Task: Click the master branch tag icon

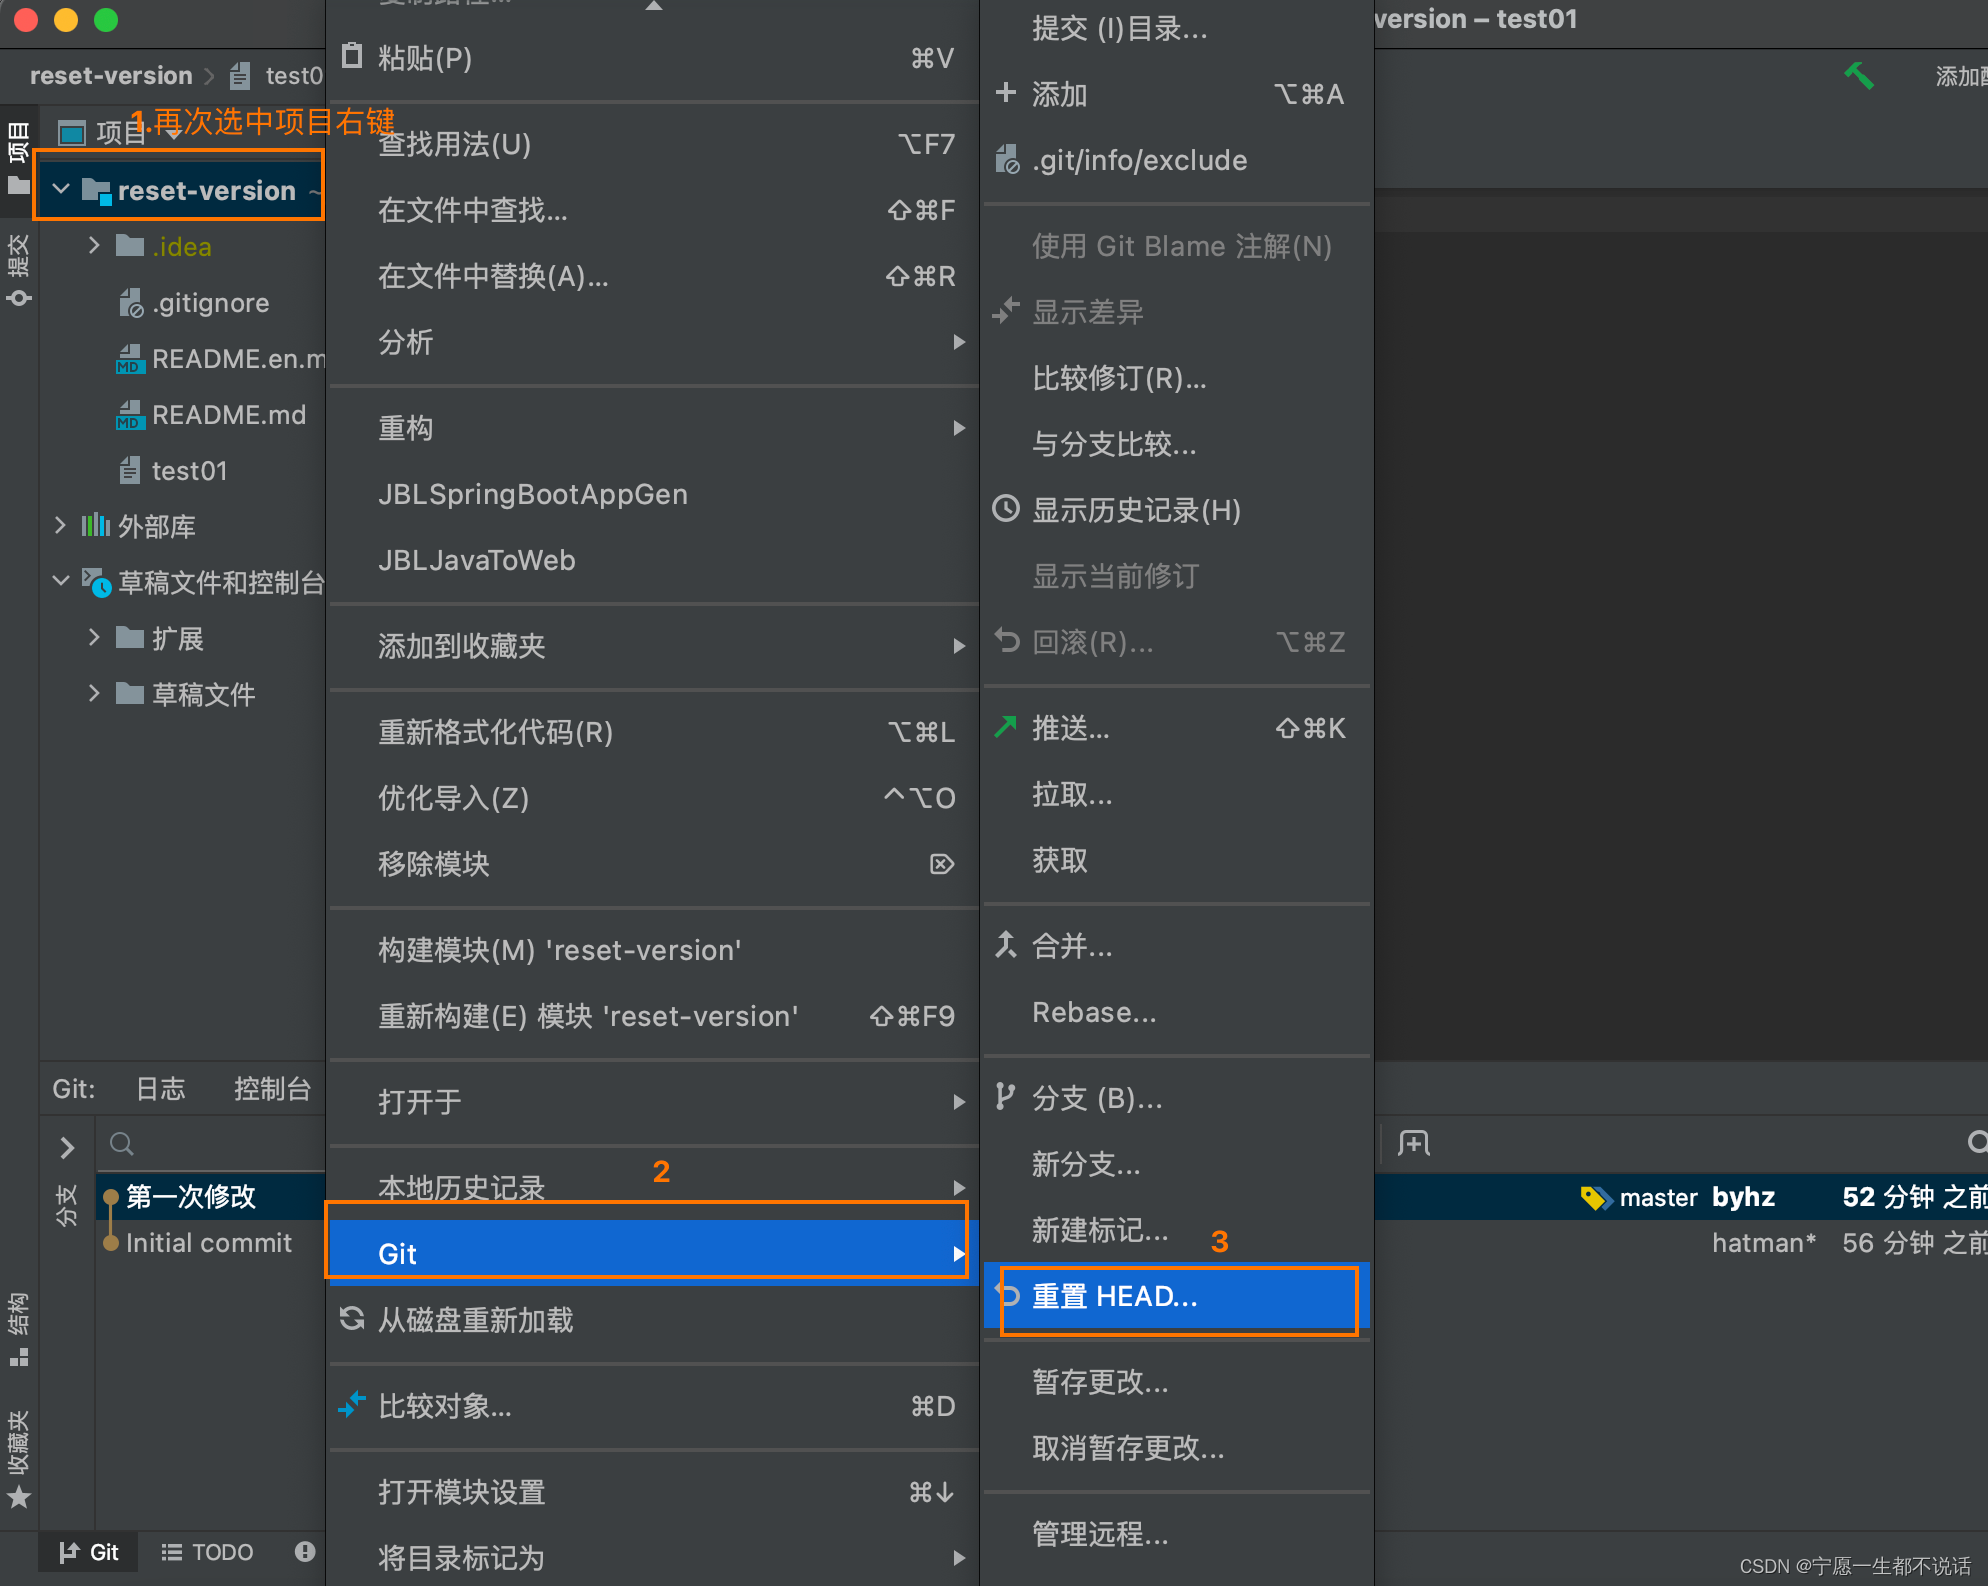Action: 1595,1197
